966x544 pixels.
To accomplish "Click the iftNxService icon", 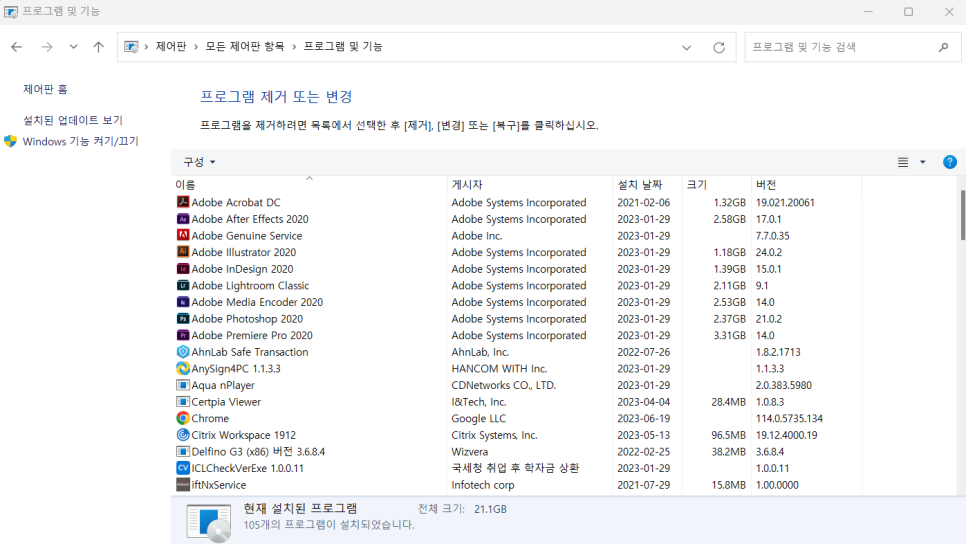I will (x=183, y=485).
